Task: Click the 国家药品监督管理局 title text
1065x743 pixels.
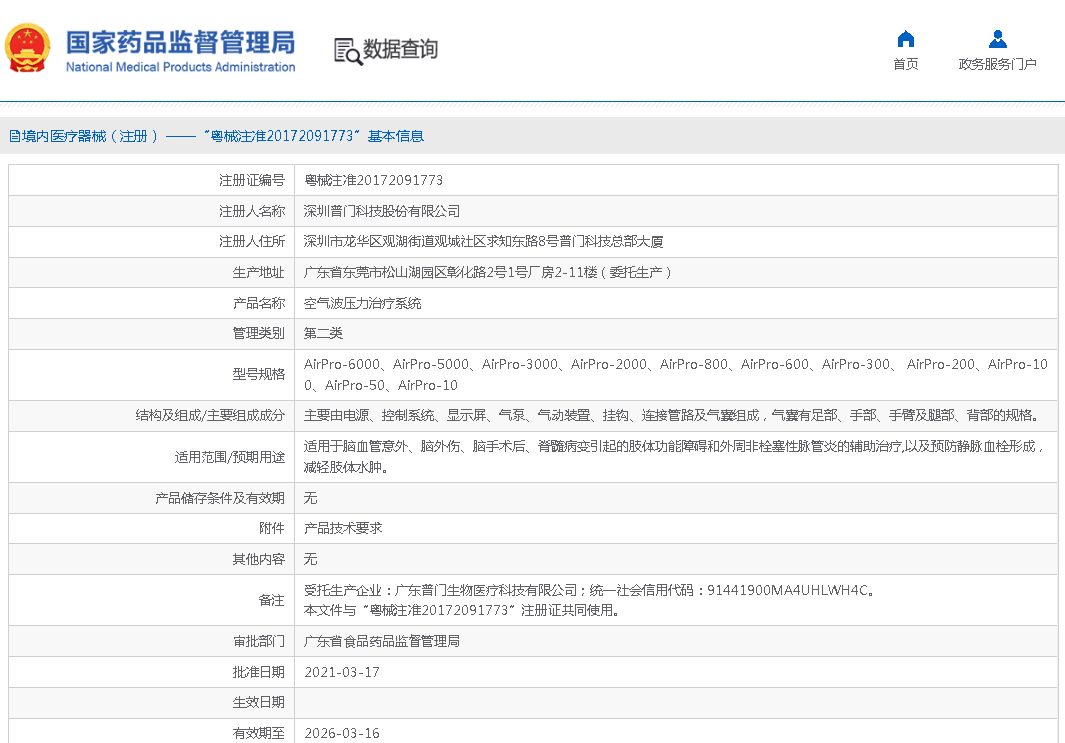Action: pos(180,42)
